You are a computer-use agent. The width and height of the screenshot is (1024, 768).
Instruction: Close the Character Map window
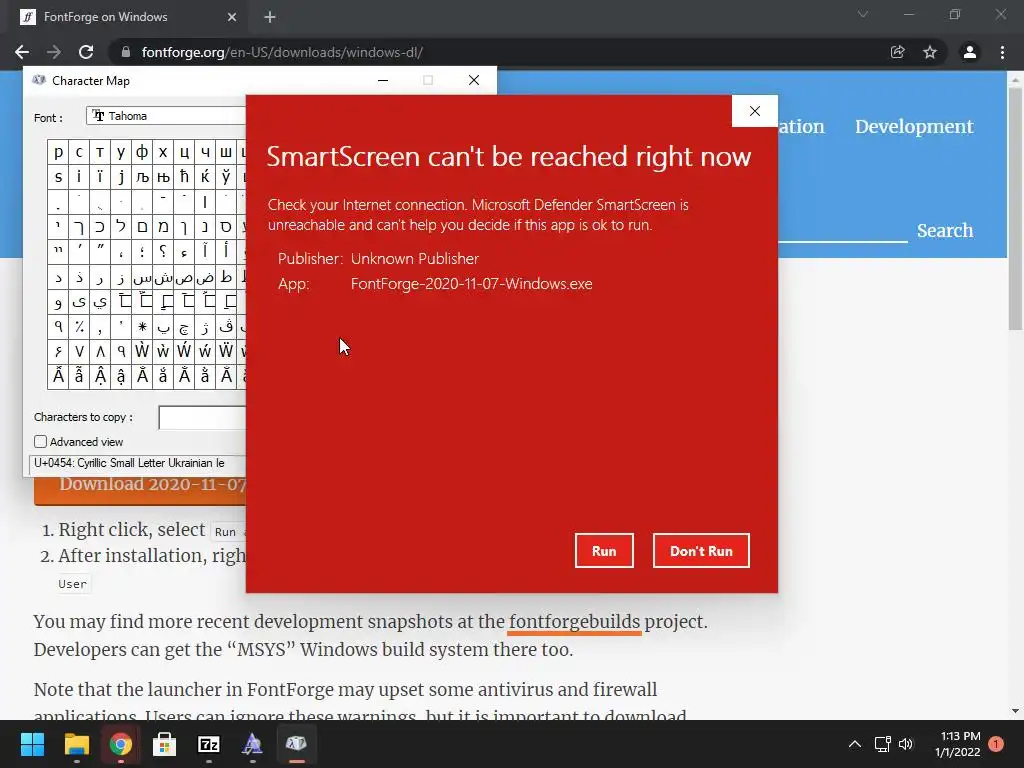474,80
